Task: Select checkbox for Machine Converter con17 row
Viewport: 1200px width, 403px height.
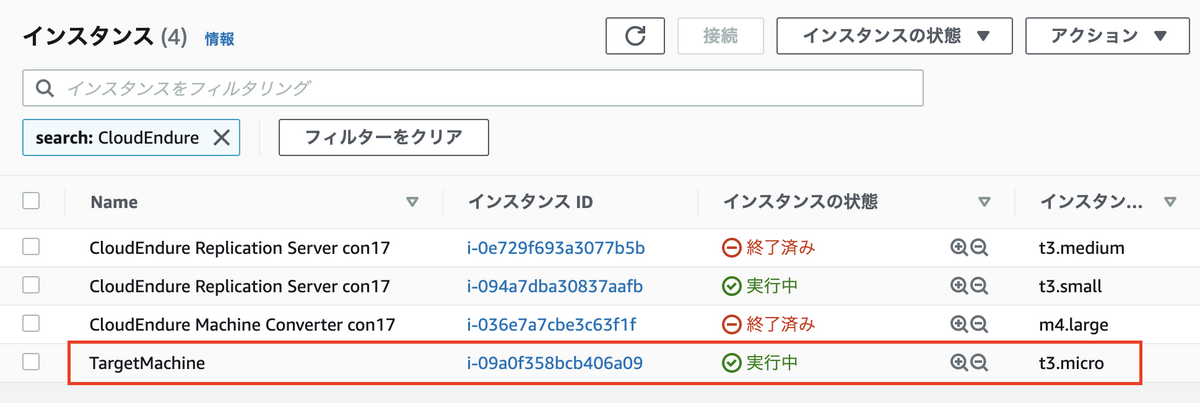Action: click(x=31, y=323)
